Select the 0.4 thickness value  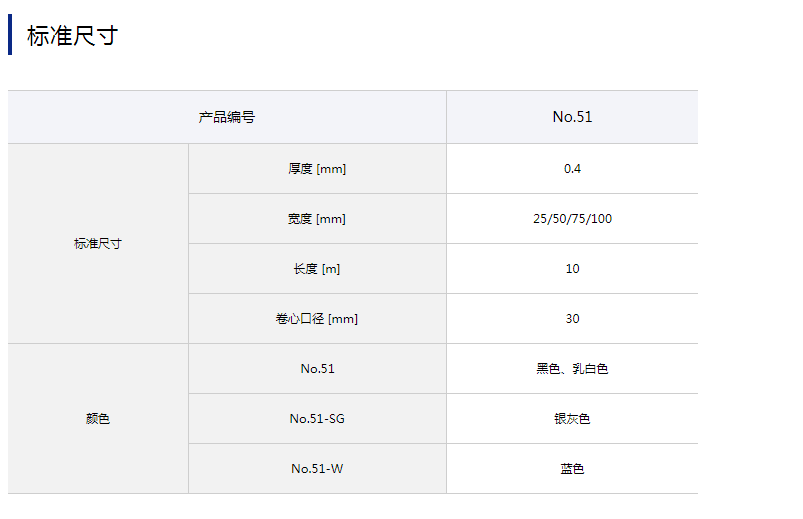pyautogui.click(x=572, y=169)
